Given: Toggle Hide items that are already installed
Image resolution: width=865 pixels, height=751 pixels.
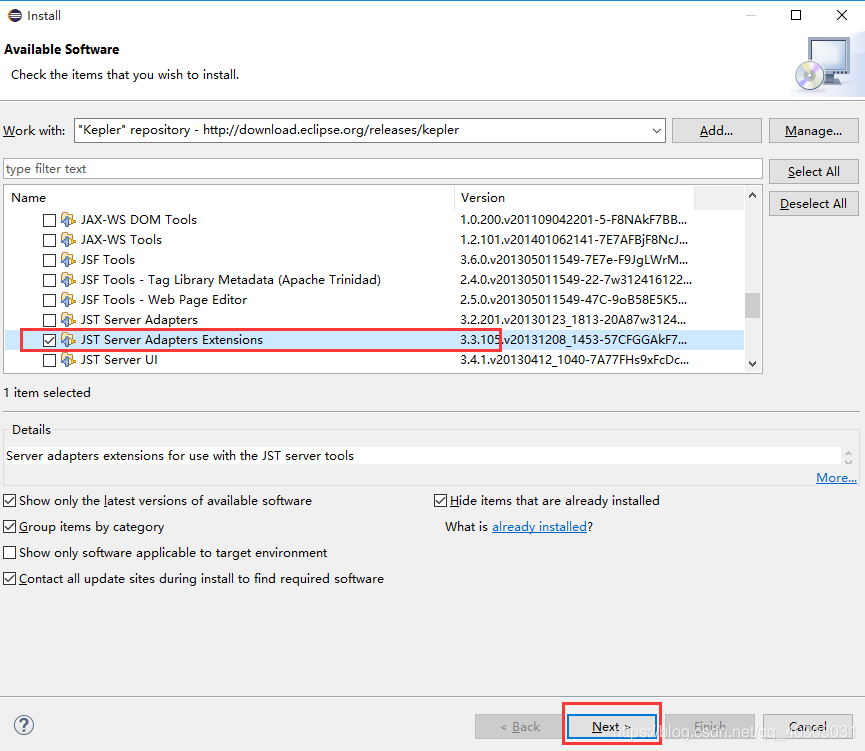Looking at the screenshot, I should click(x=440, y=500).
